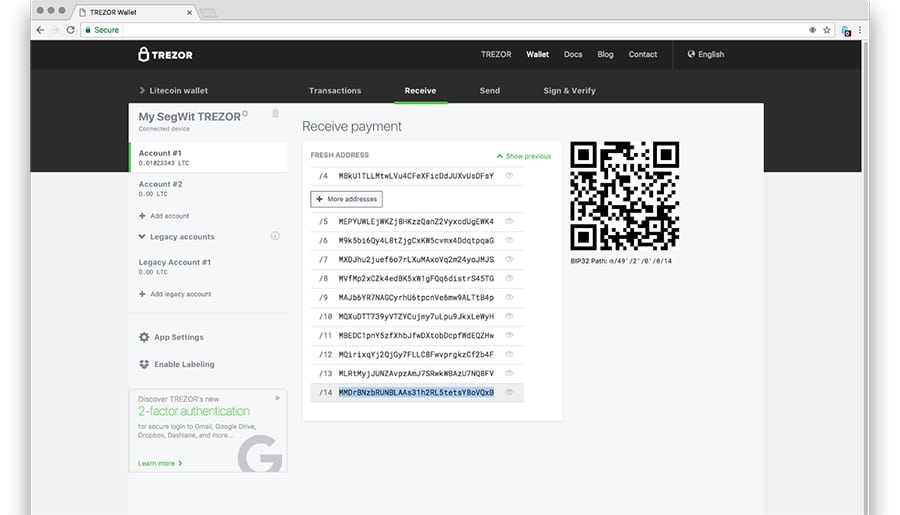900x515 pixels.
Task: Click eye icon next to address /14
Action: click(x=509, y=392)
